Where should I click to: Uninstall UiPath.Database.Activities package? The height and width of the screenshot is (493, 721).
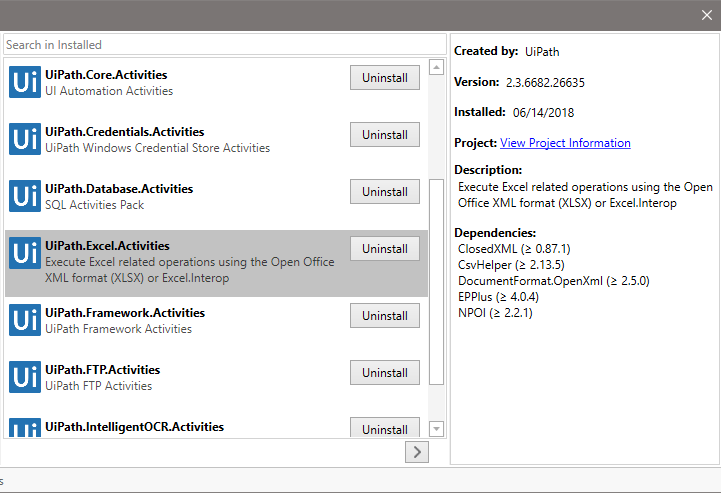pos(385,192)
